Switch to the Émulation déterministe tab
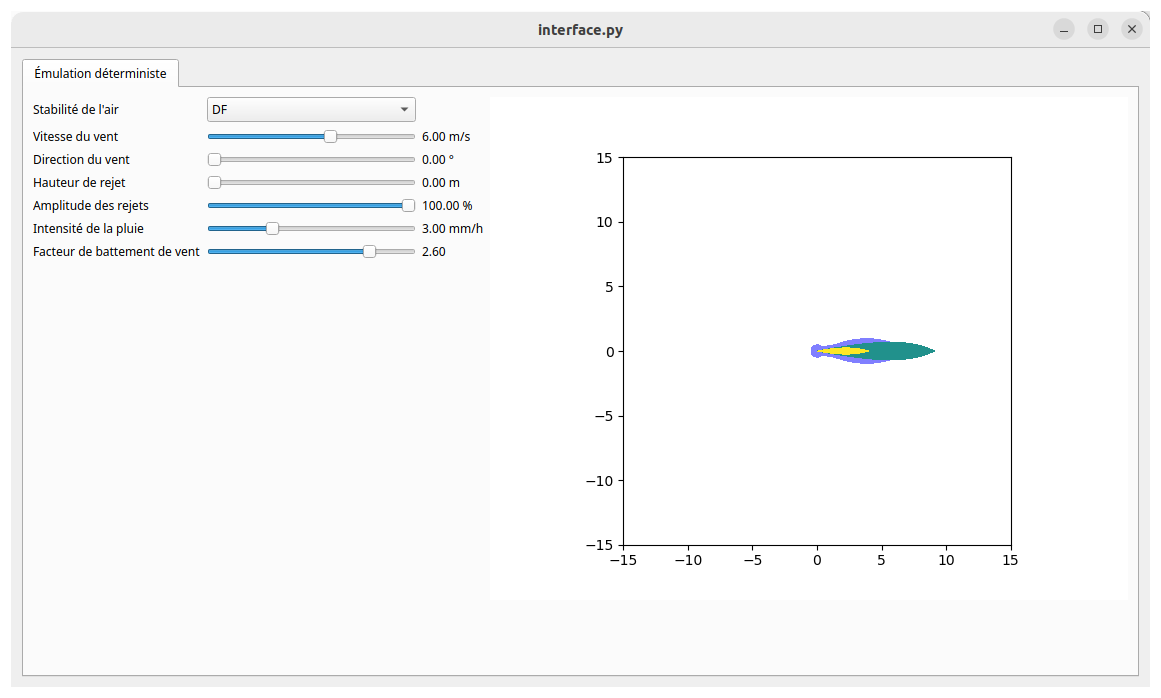Image resolution: width=1161 pixels, height=698 pixels. (x=100, y=73)
